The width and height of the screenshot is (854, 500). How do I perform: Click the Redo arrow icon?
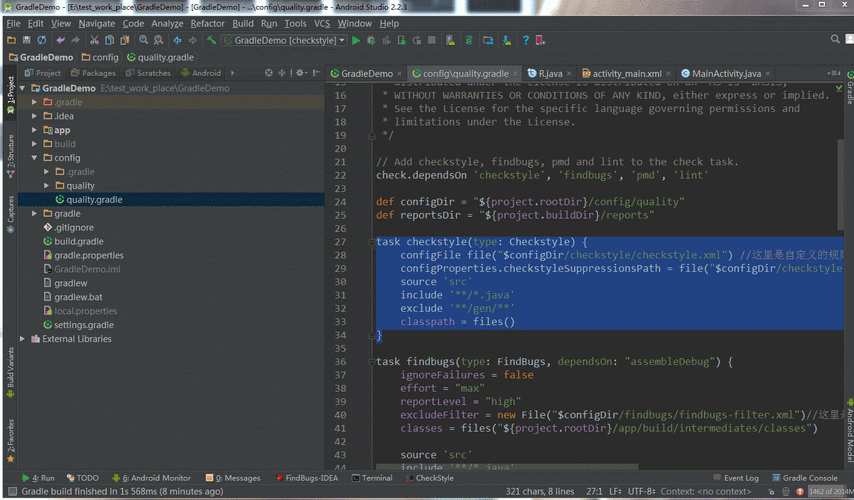coord(75,40)
